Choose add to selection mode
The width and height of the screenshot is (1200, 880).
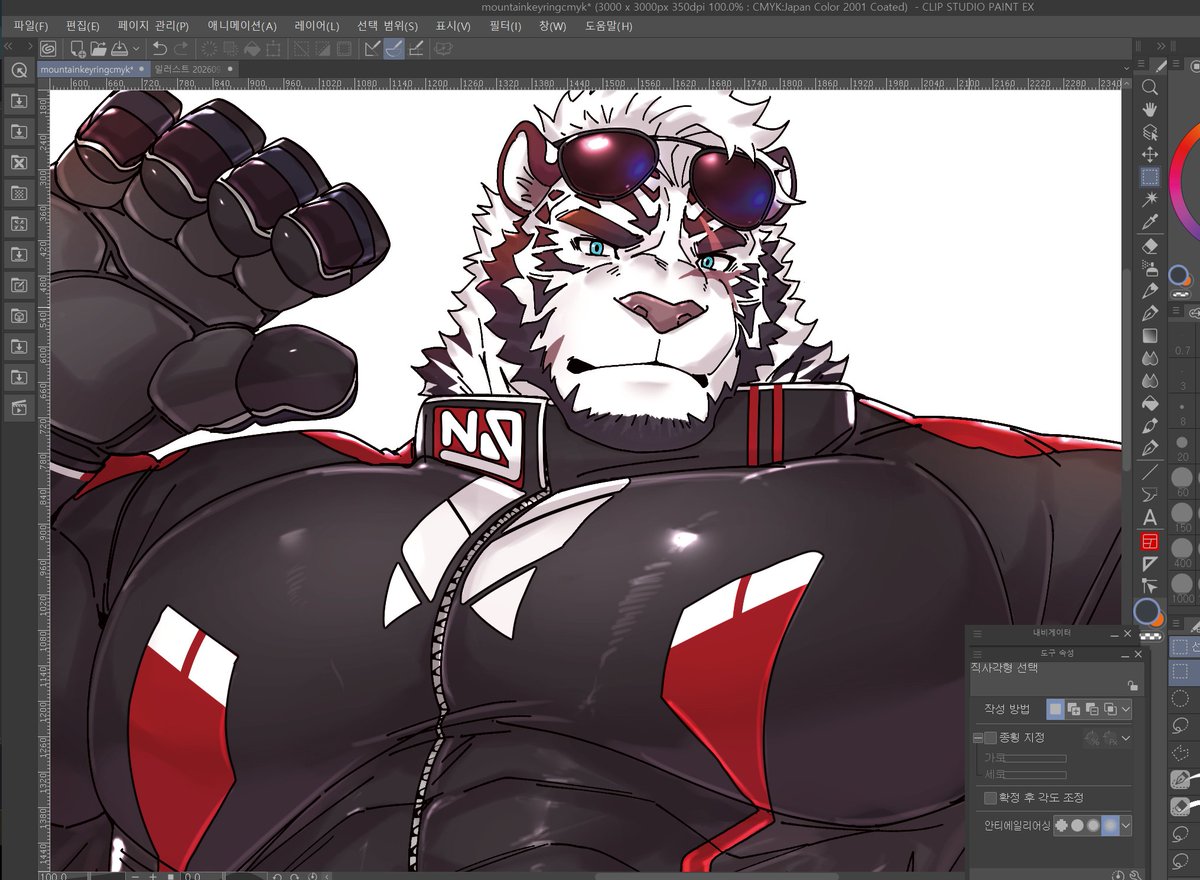[x=1074, y=709]
